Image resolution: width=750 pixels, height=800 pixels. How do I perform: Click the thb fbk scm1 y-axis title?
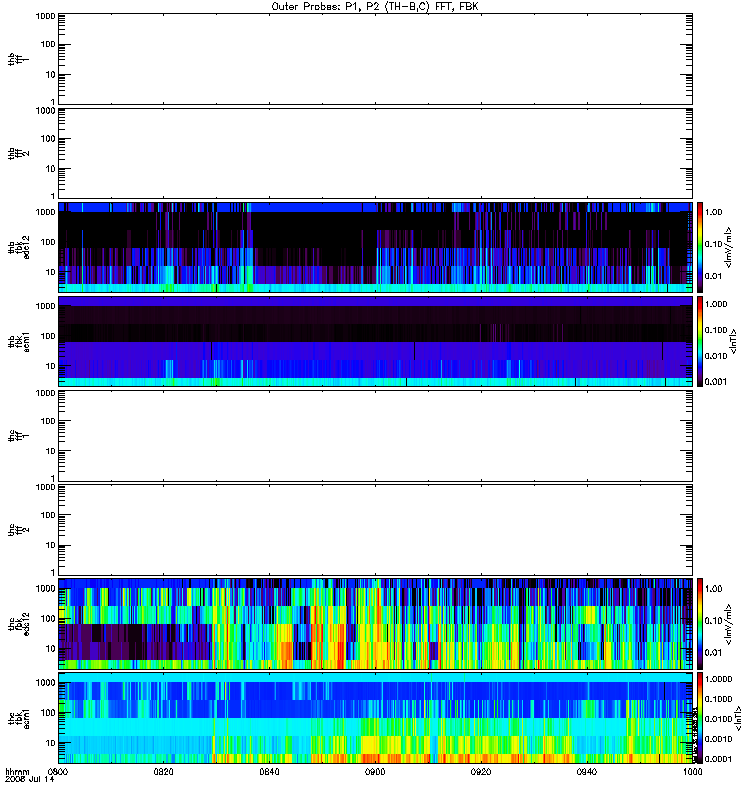pyautogui.click(x=18, y=342)
